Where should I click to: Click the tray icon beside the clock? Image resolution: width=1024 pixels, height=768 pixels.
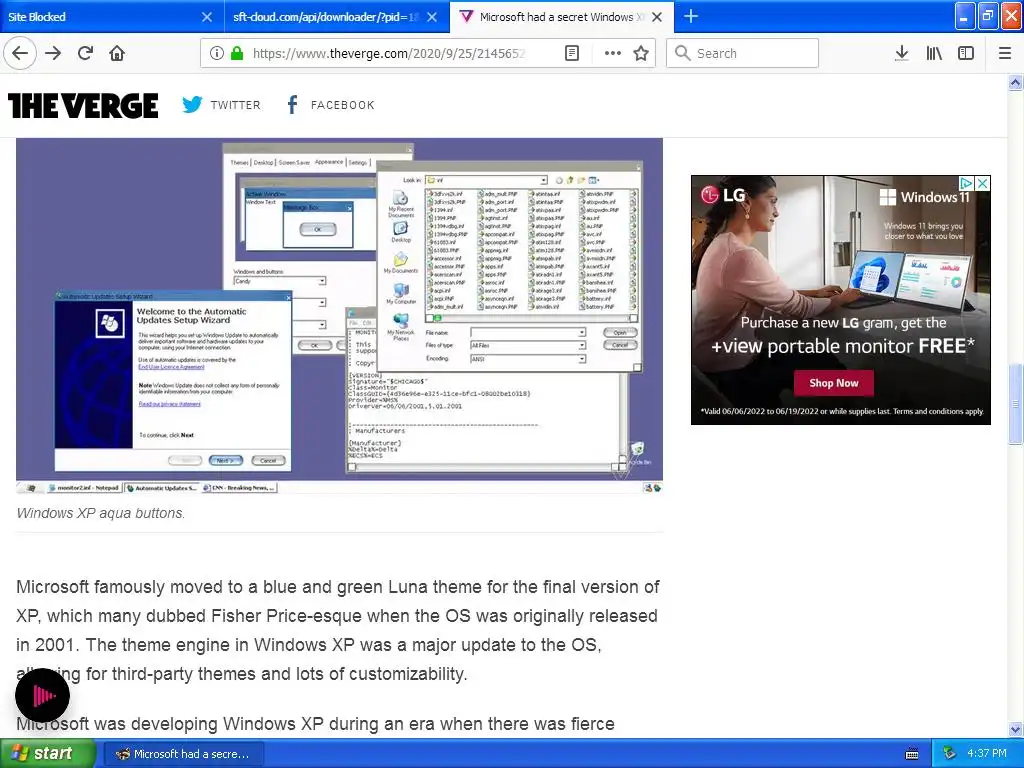(949, 754)
